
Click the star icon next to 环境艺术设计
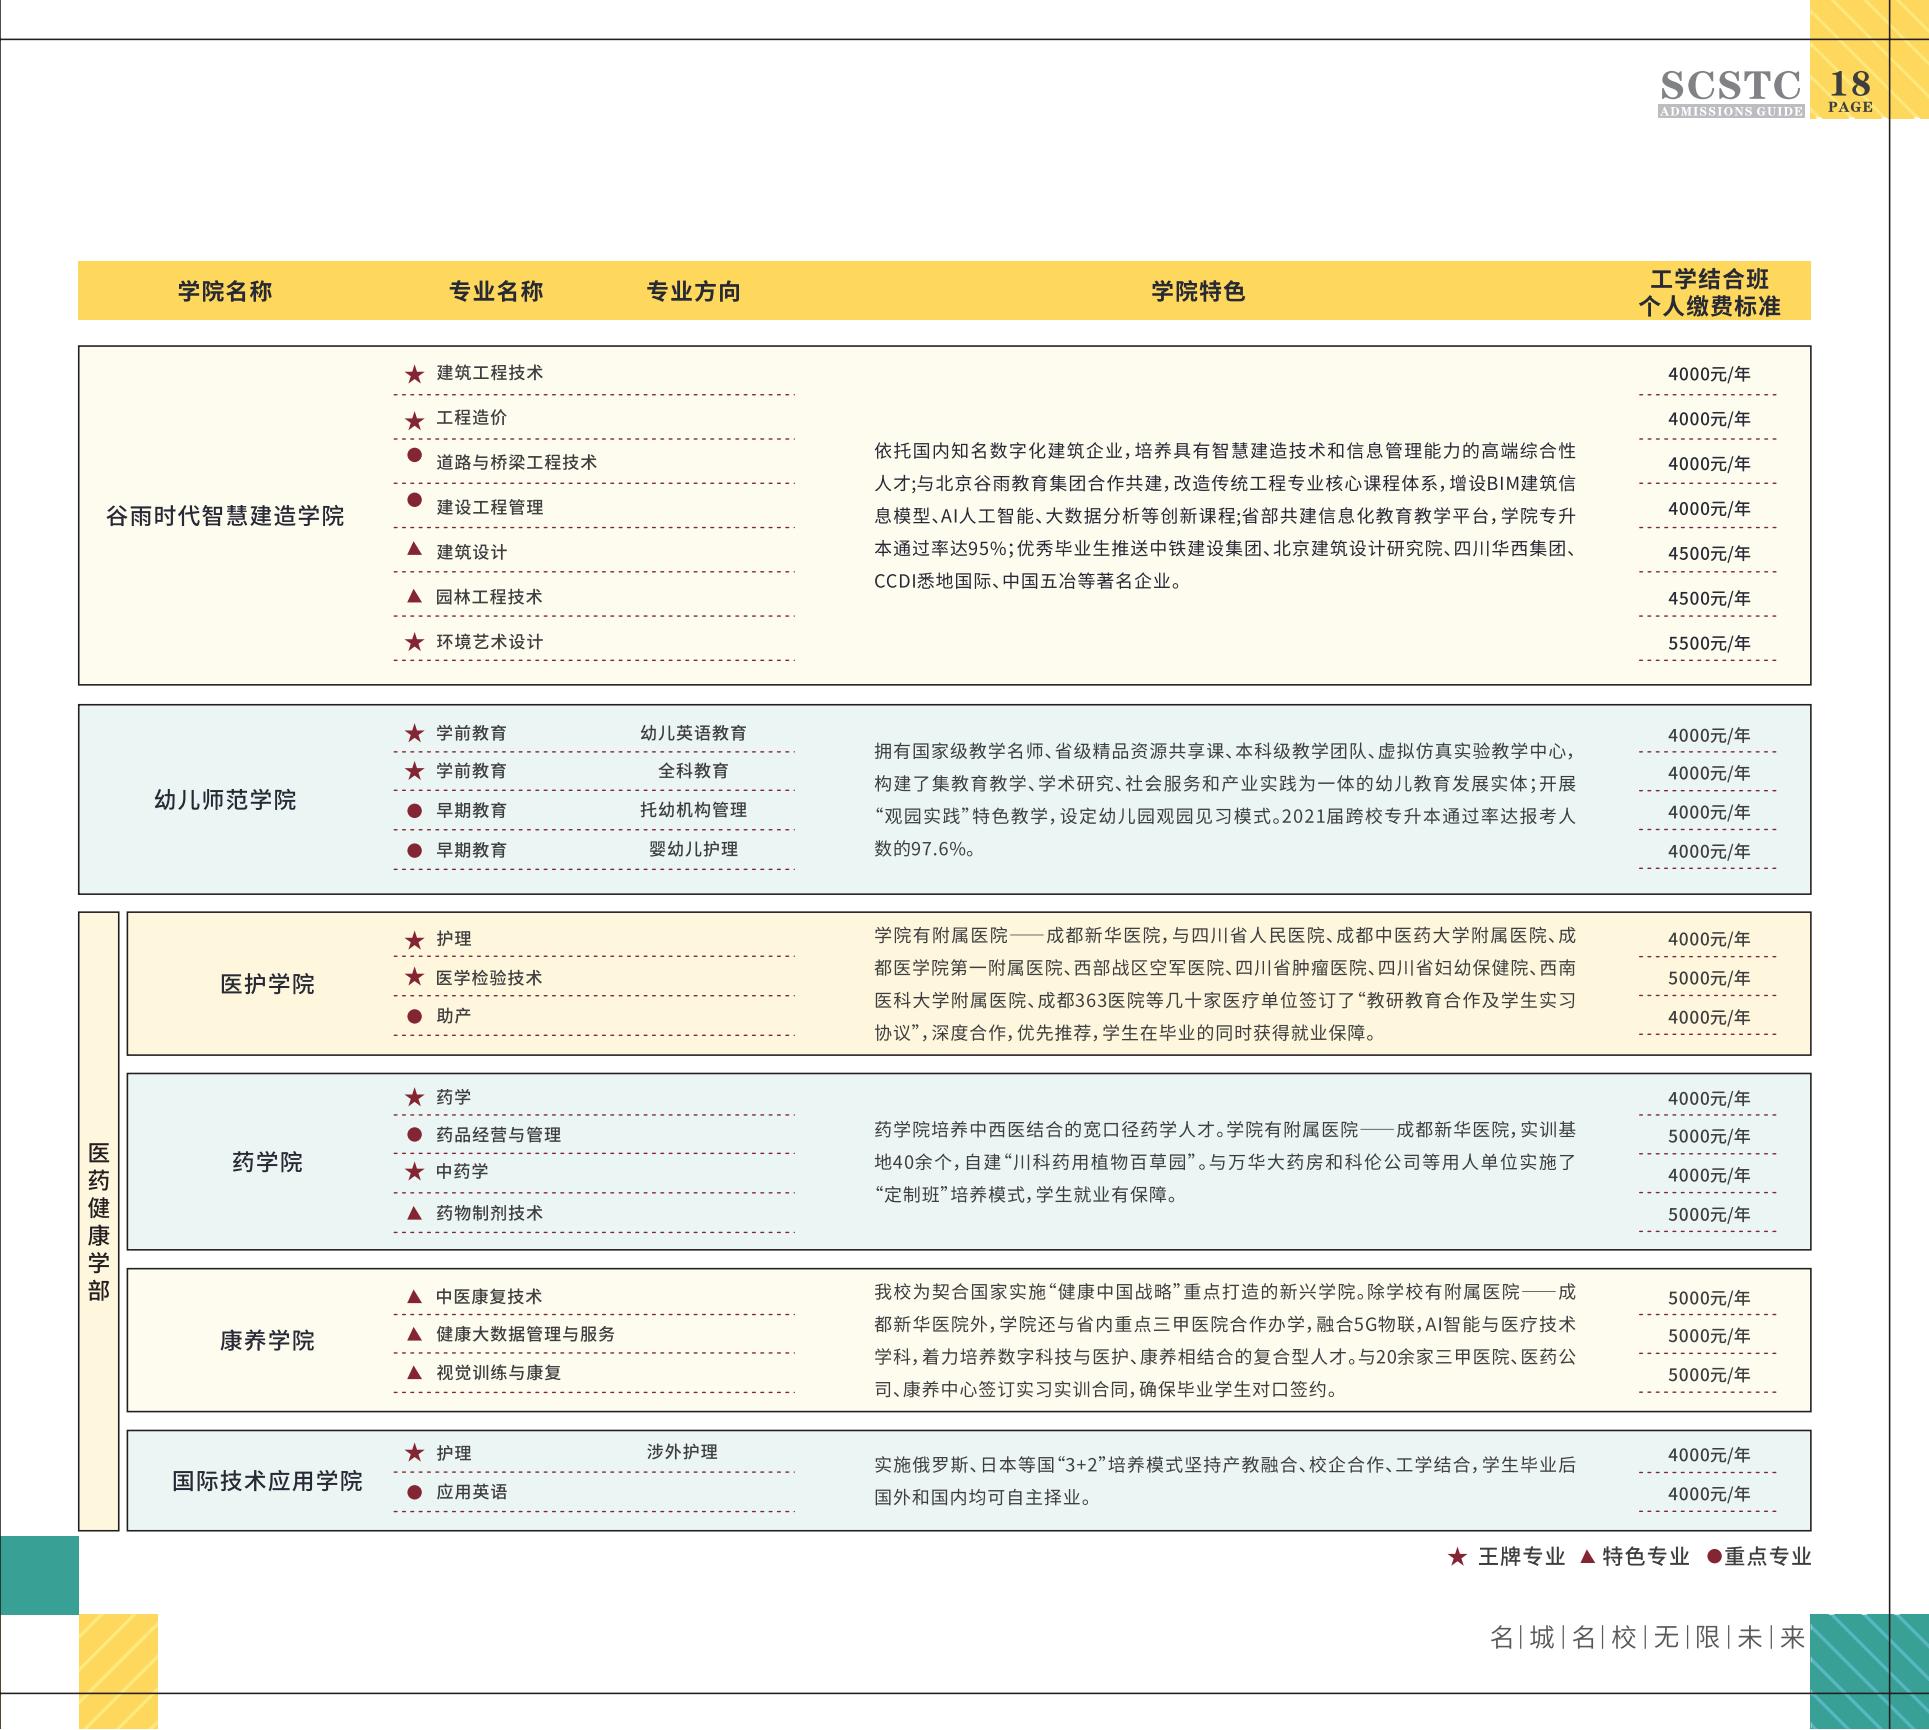414,642
